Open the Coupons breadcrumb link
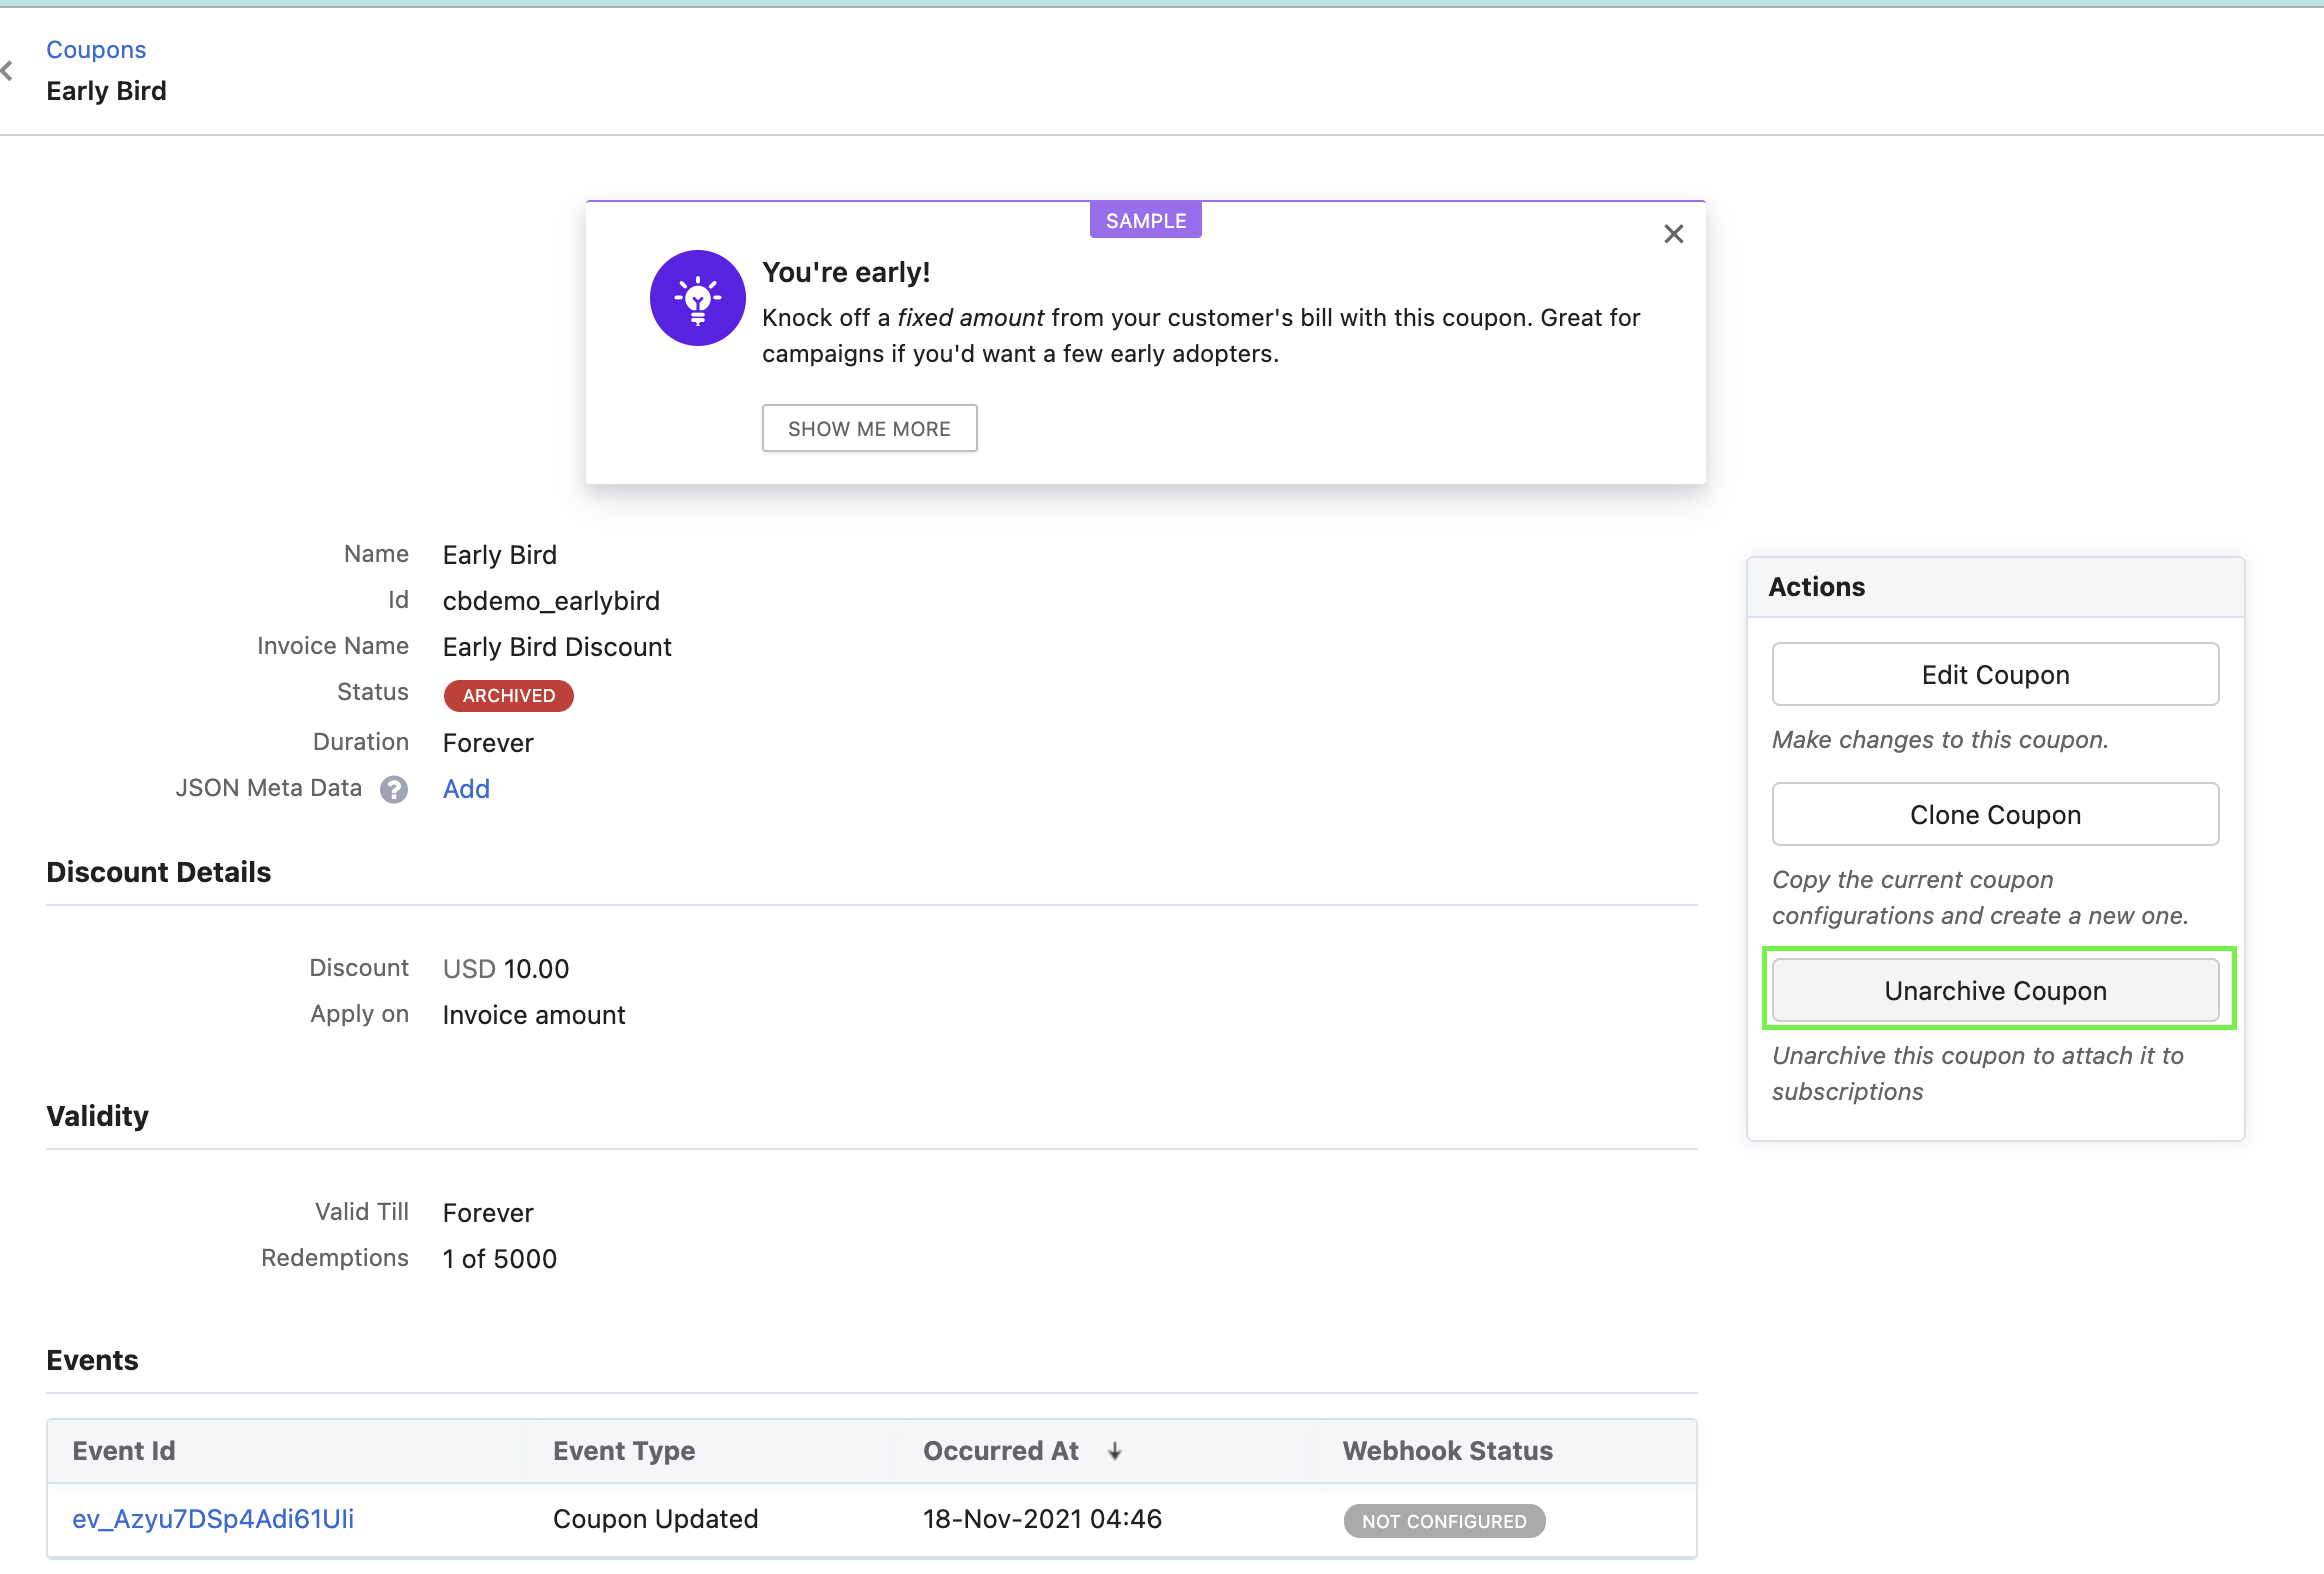Viewport: 2324px width, 1574px height. (96, 48)
